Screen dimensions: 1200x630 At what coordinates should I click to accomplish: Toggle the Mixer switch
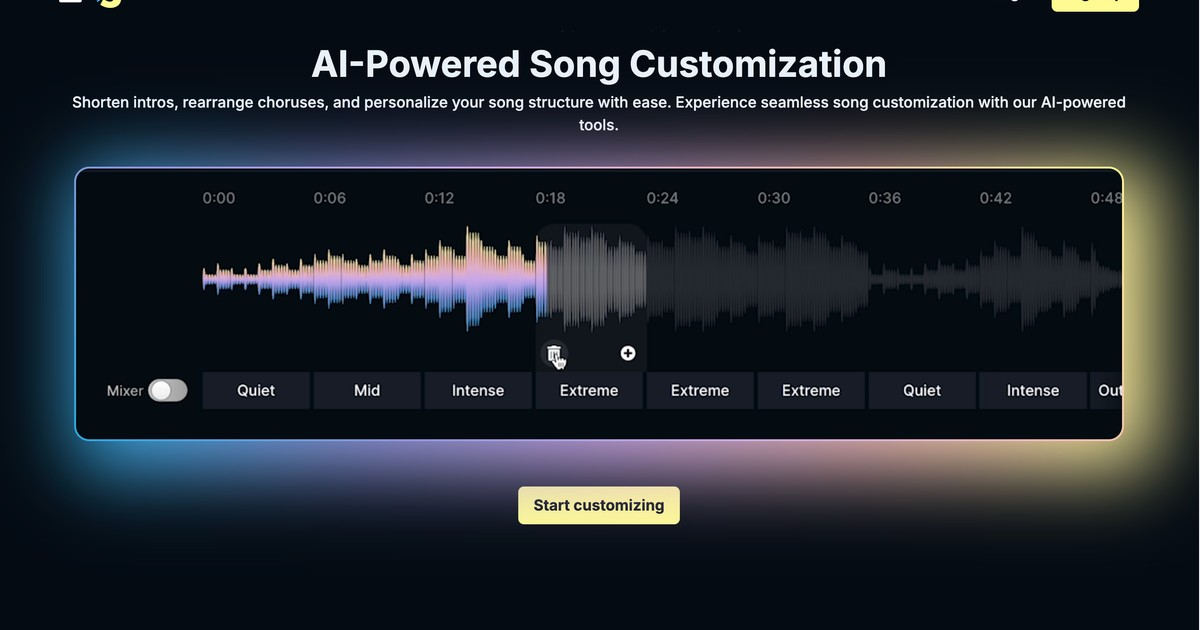click(x=168, y=391)
